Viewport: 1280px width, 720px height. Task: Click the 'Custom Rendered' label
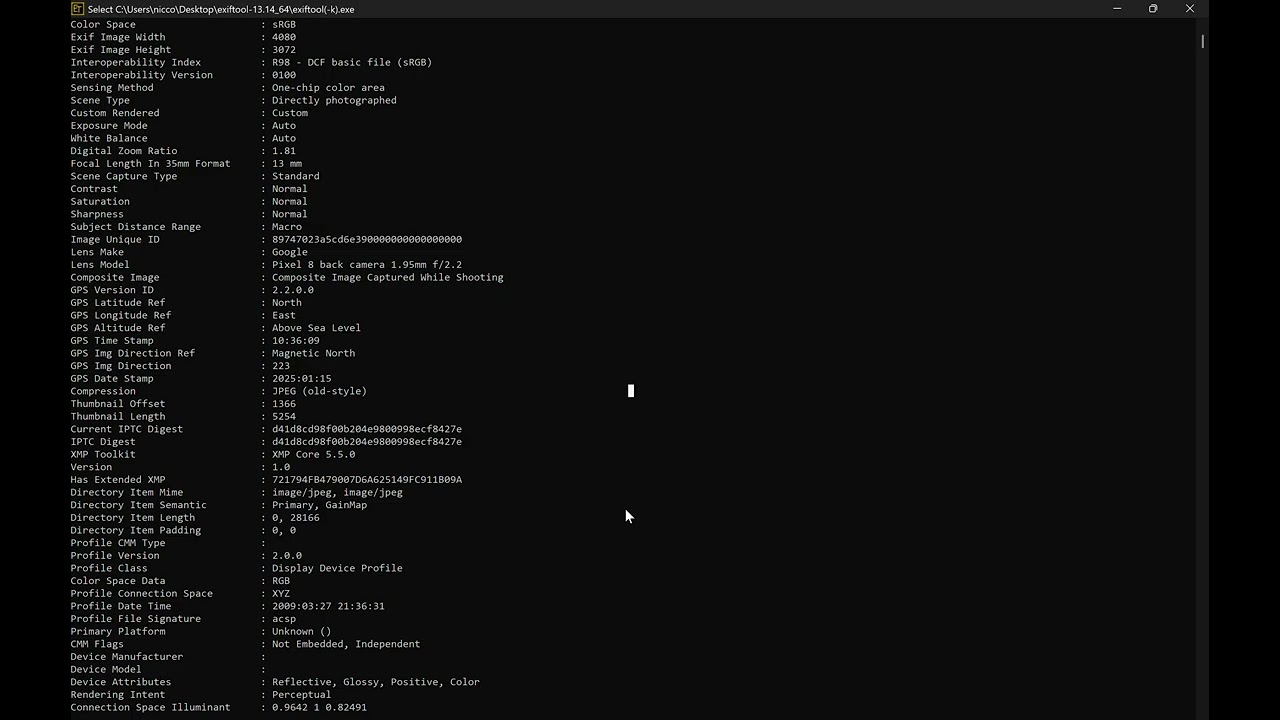[x=115, y=113]
